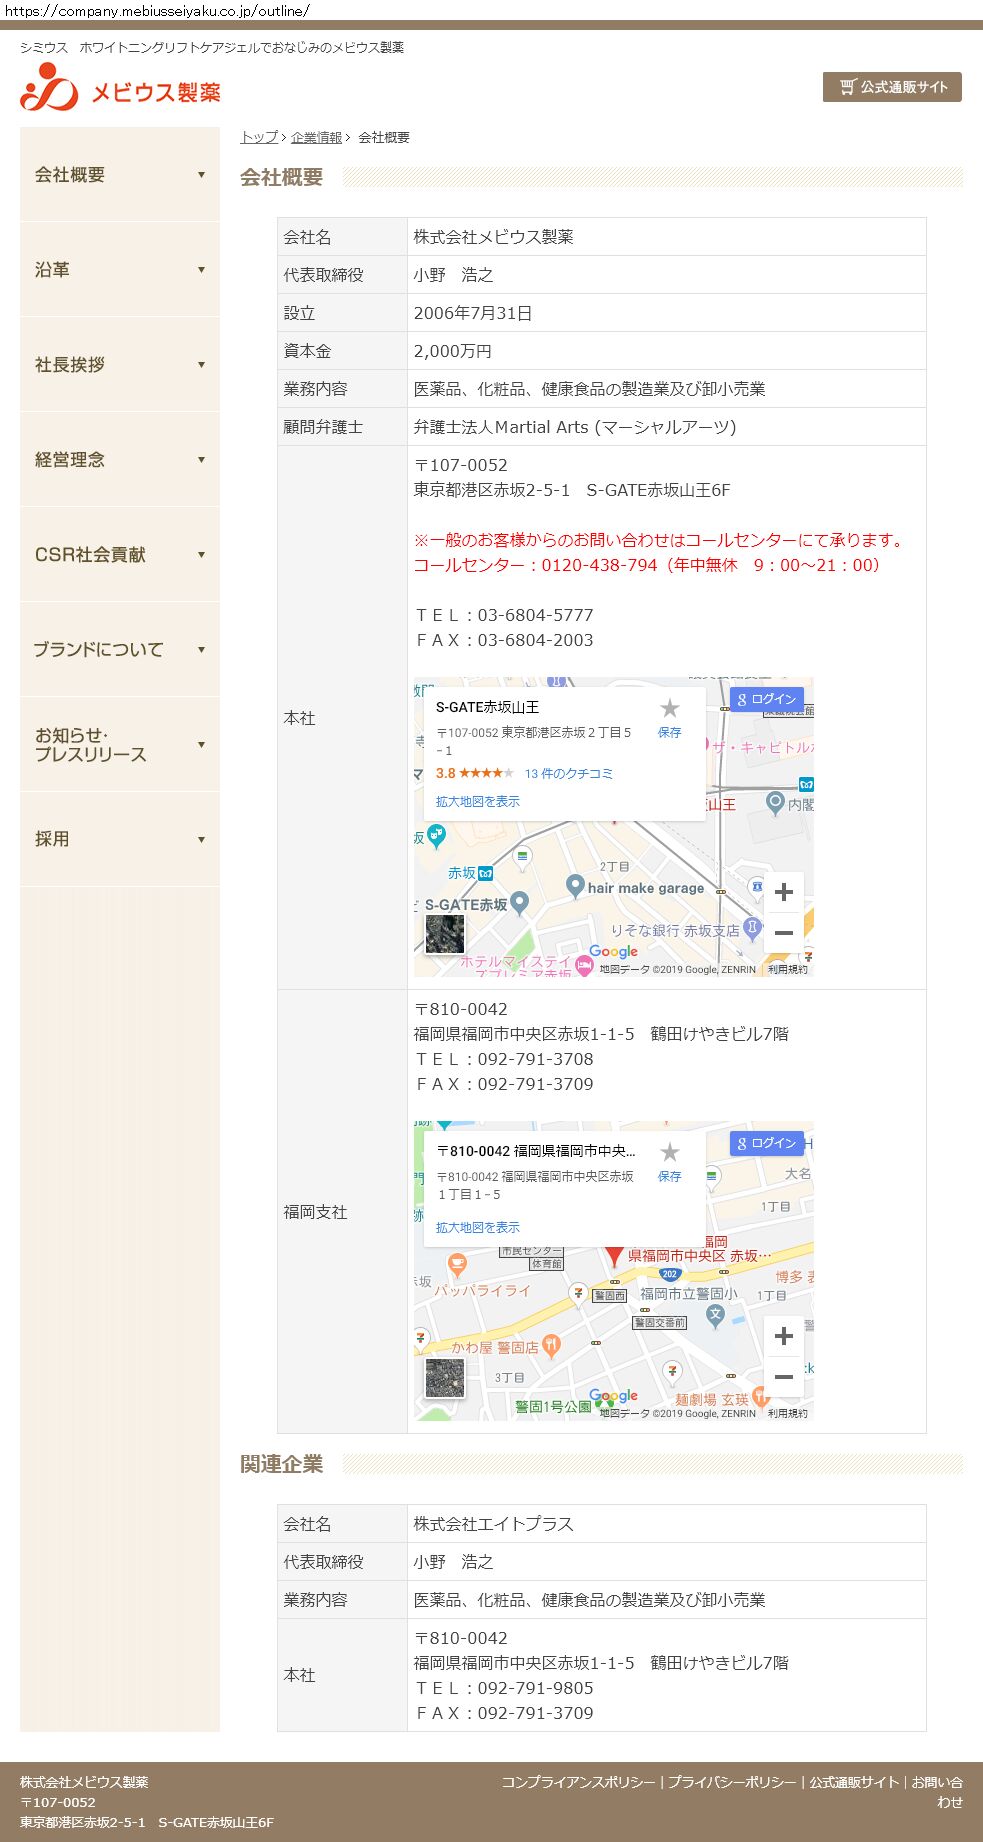Zoom in on the Fukuoka branch map
The width and height of the screenshot is (983, 1842).
[784, 1336]
